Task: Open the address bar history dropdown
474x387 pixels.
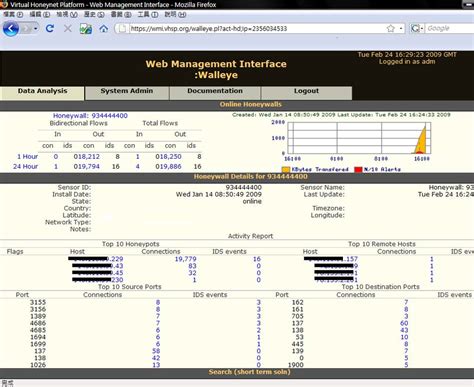Action: [x=401, y=29]
